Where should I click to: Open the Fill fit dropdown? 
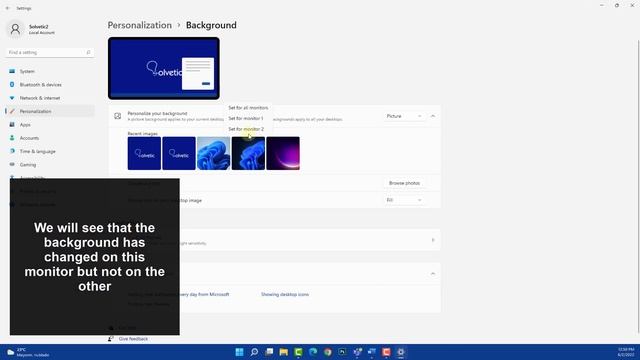pos(404,200)
